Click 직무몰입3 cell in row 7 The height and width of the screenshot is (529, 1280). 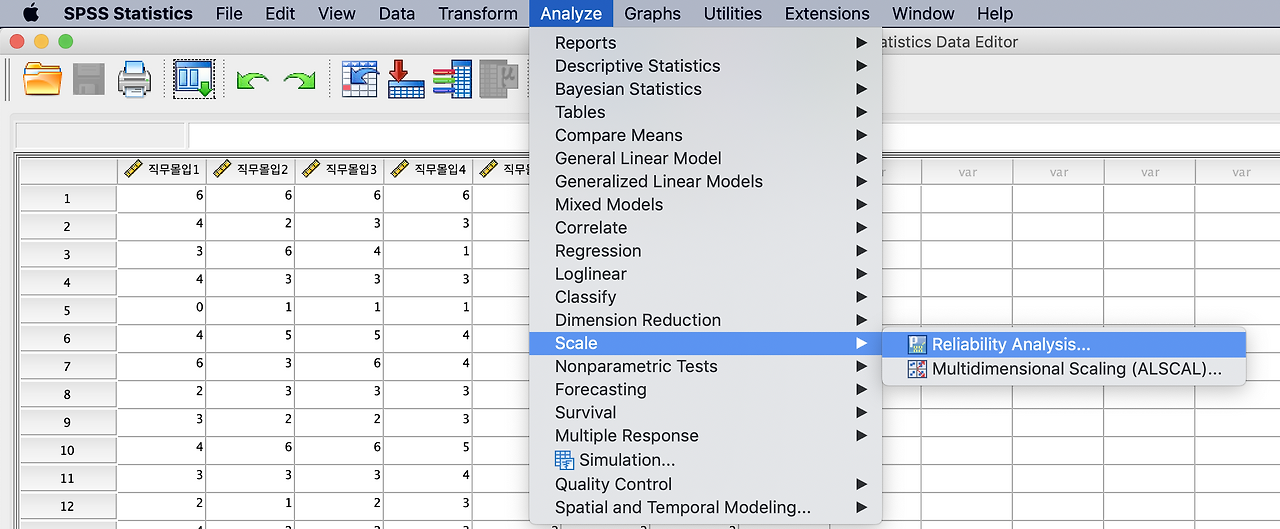pyautogui.click(x=339, y=365)
